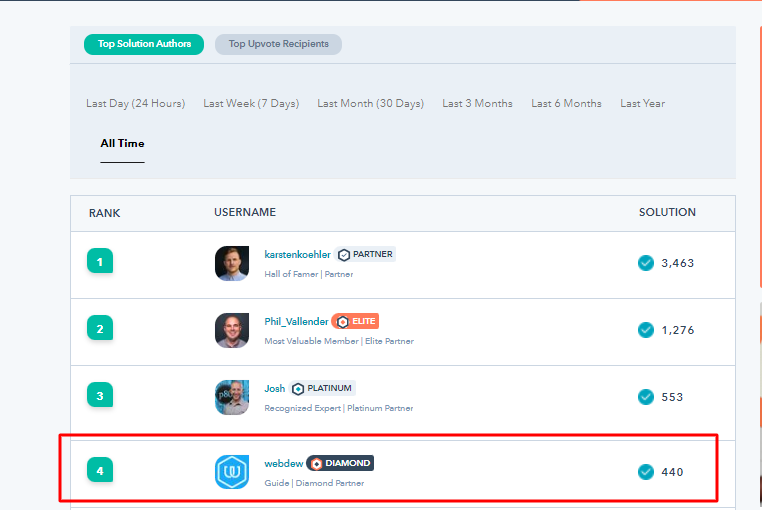Filter by Last Year
762x510 pixels.
[x=642, y=104]
